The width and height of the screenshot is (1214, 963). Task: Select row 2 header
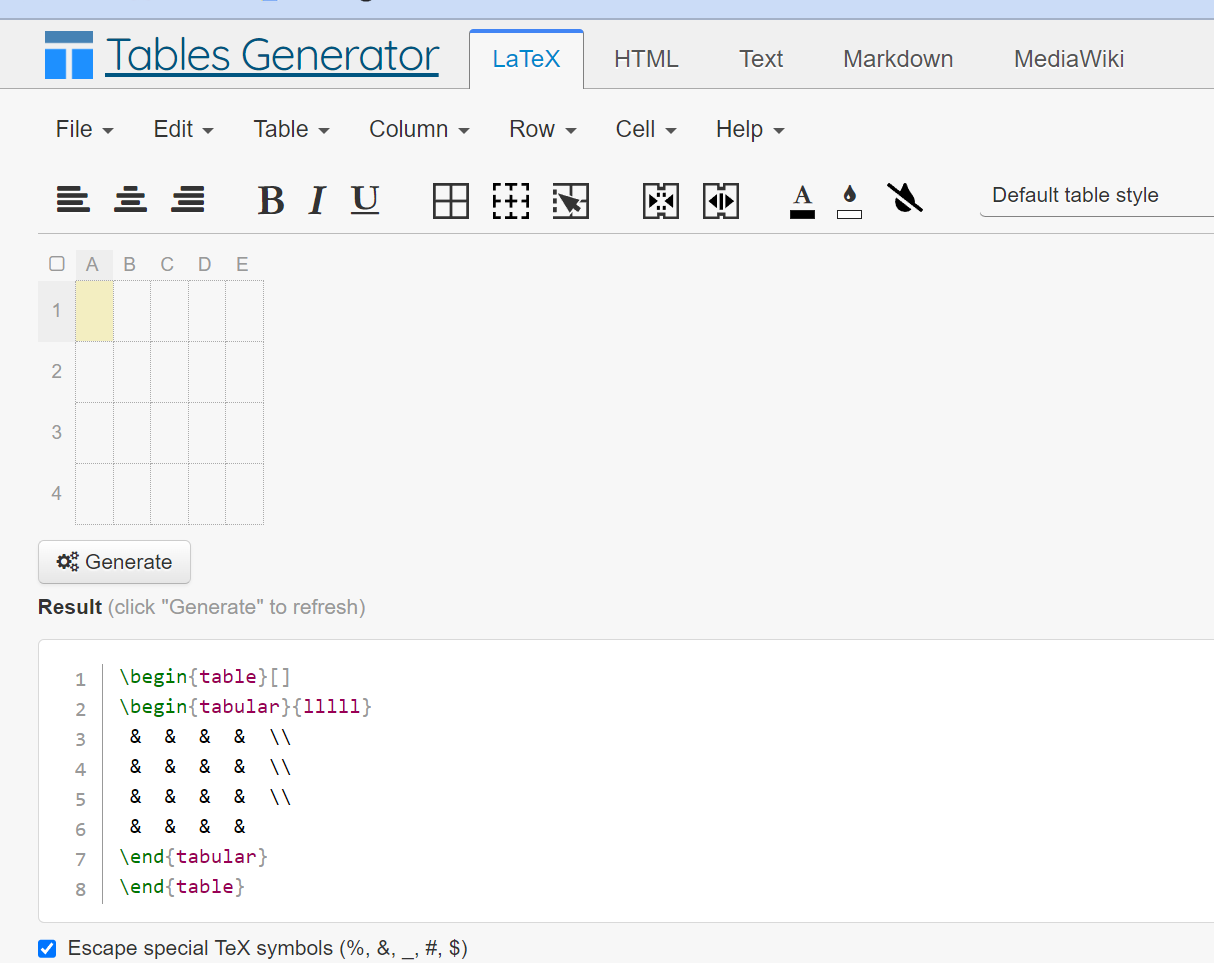tap(57, 372)
